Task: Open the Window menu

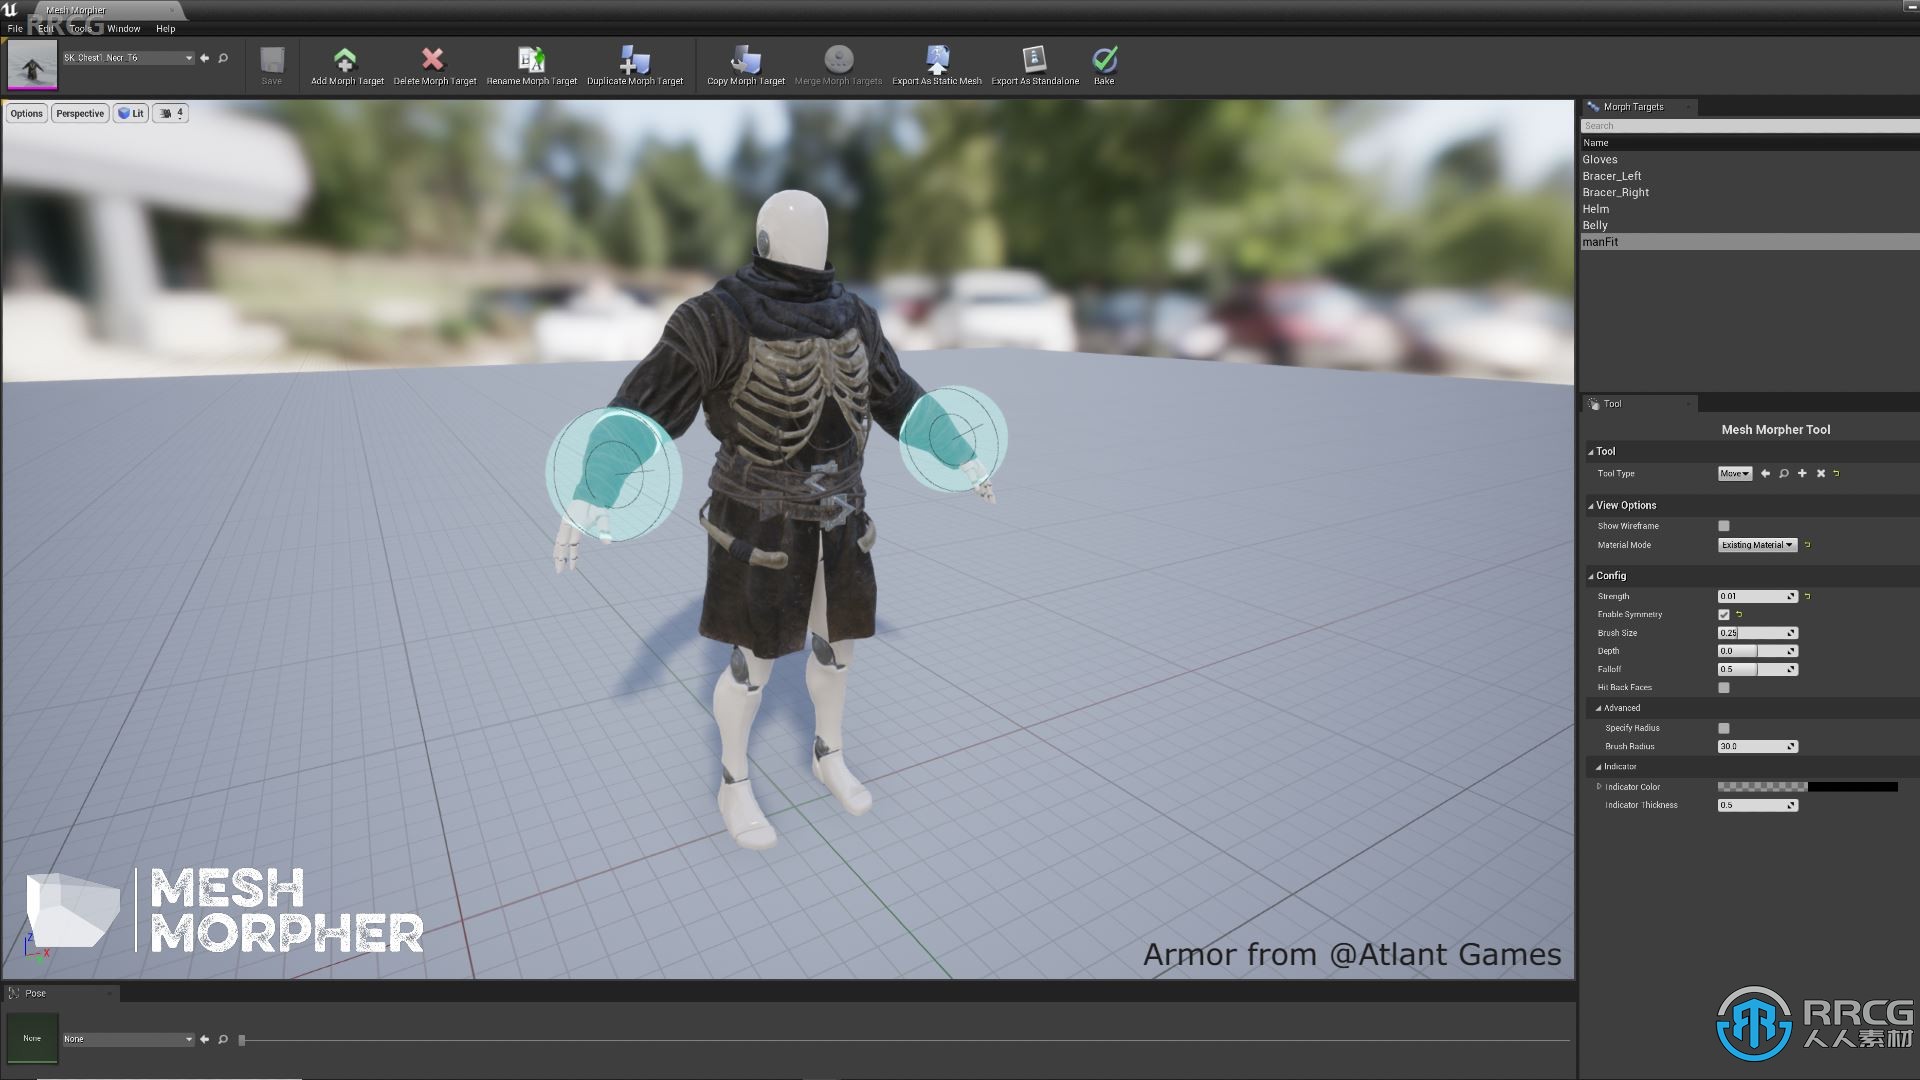Action: coord(123,28)
